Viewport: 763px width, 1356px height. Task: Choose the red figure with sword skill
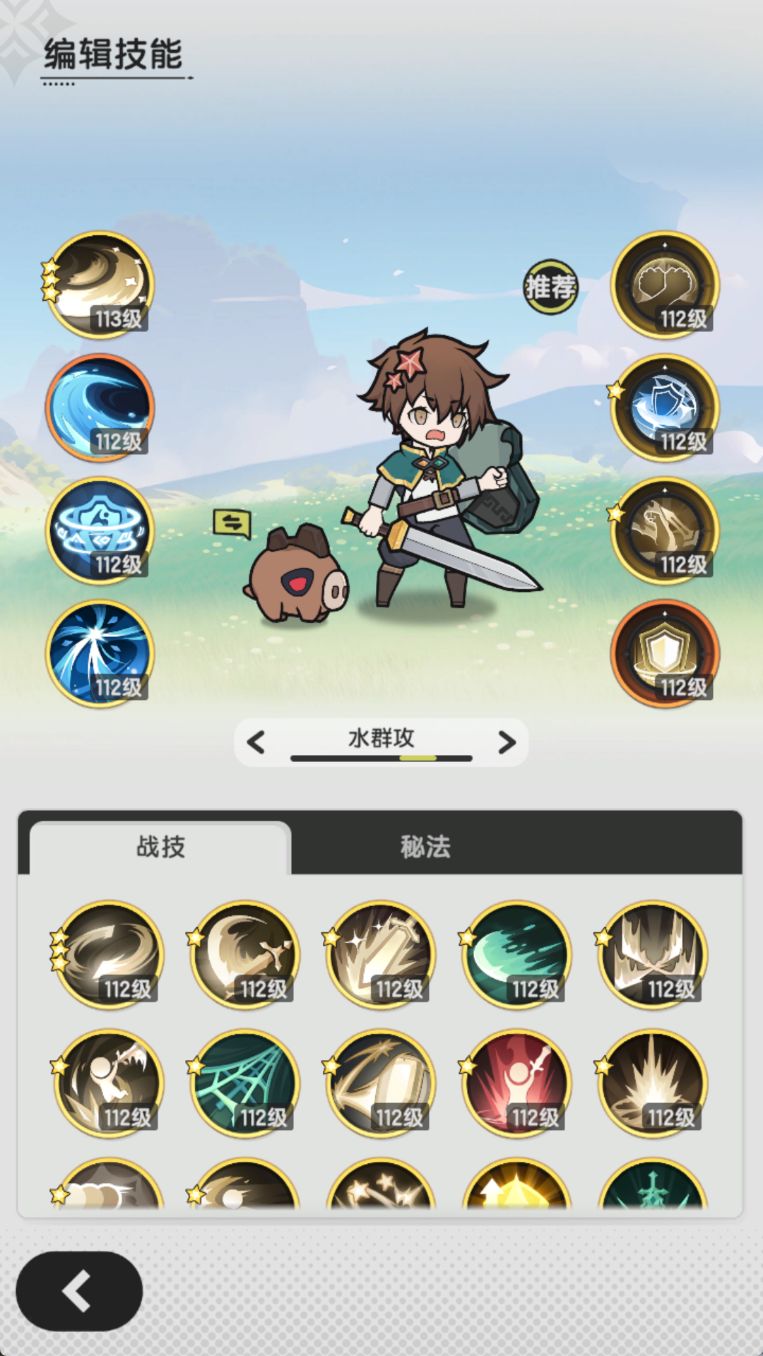517,1083
